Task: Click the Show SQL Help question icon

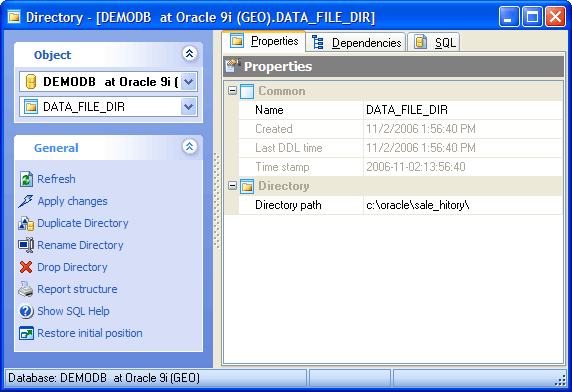Action: [x=26, y=311]
